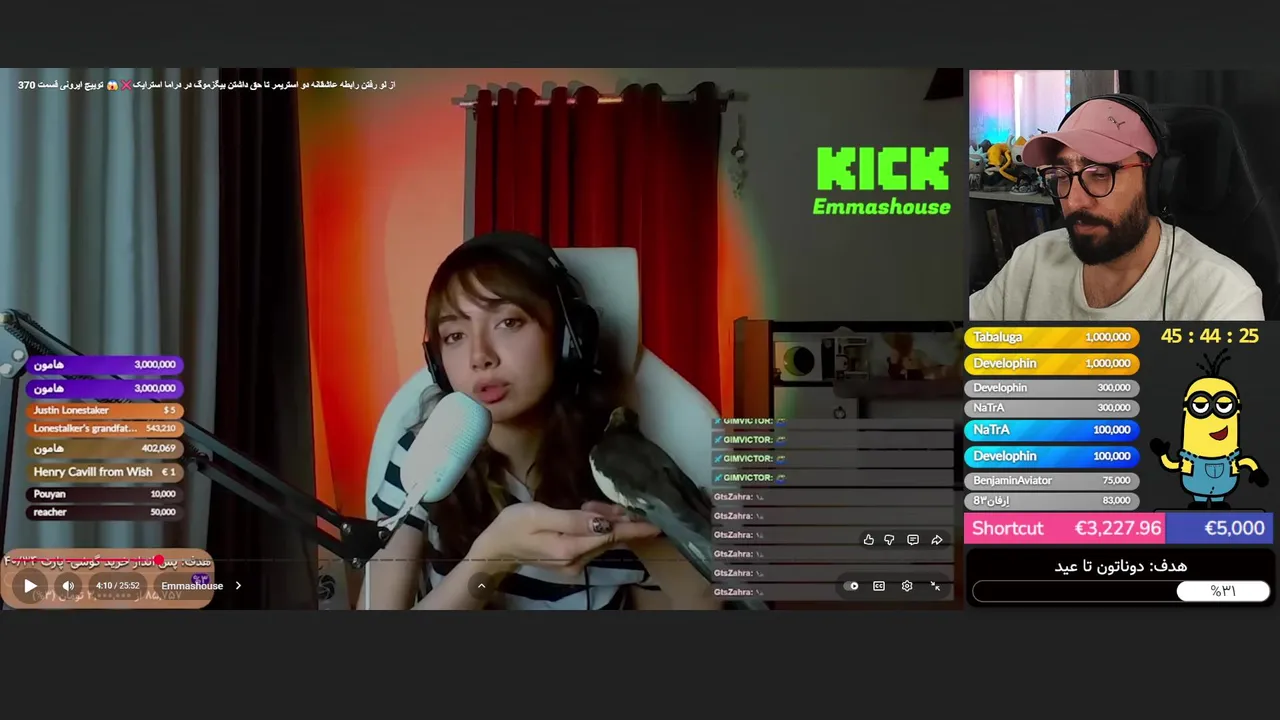
Task: Click the red progress bar scrubber handle
Action: 157,560
